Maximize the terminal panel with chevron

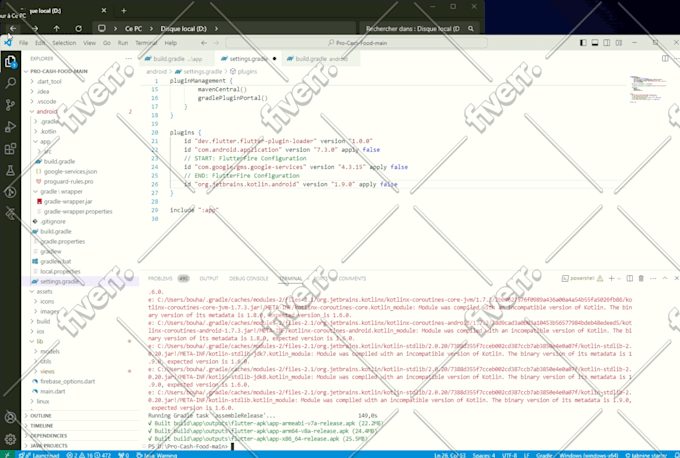[665, 278]
